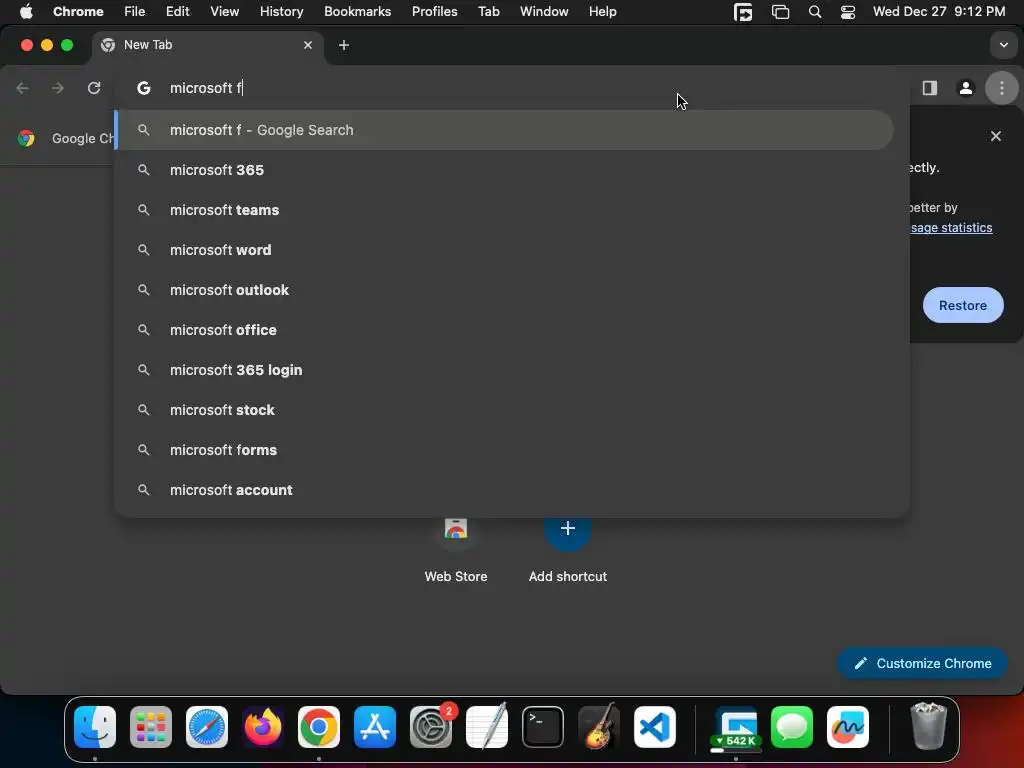1024x768 pixels.
Task: Click the Dock download monitor showing 542 K
Action: click(x=736, y=727)
